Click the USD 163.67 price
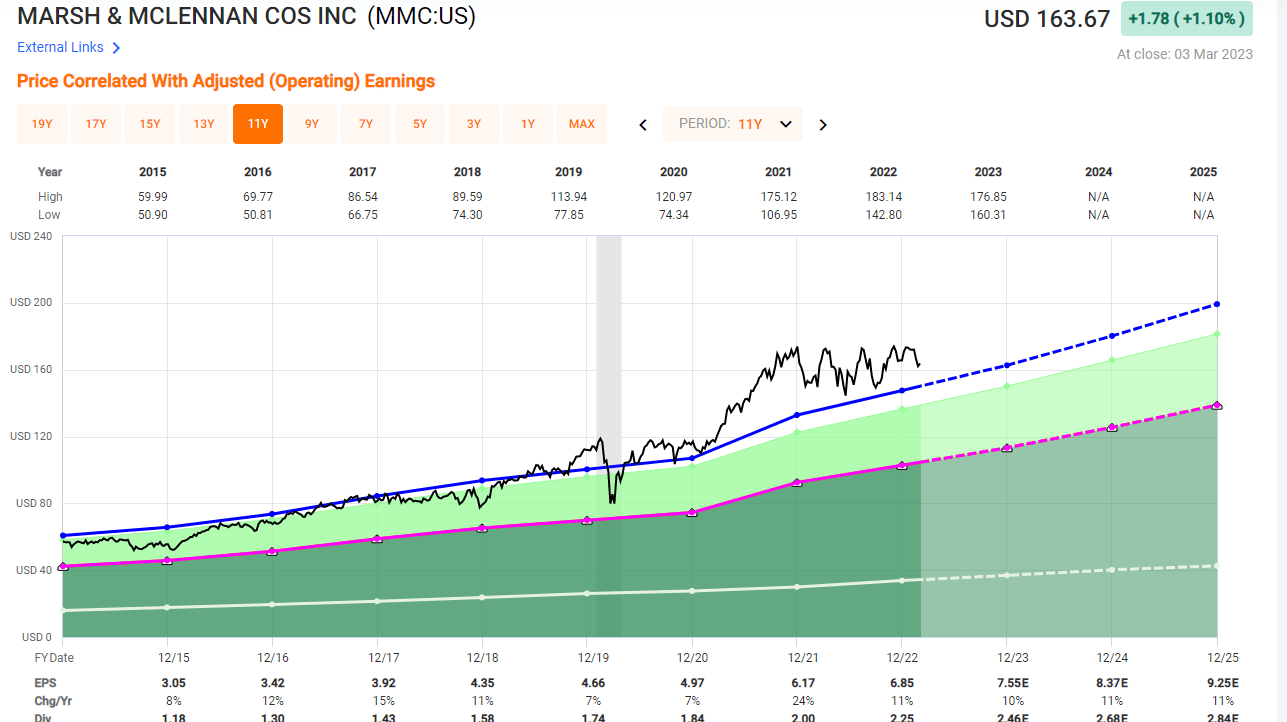 (1047, 19)
